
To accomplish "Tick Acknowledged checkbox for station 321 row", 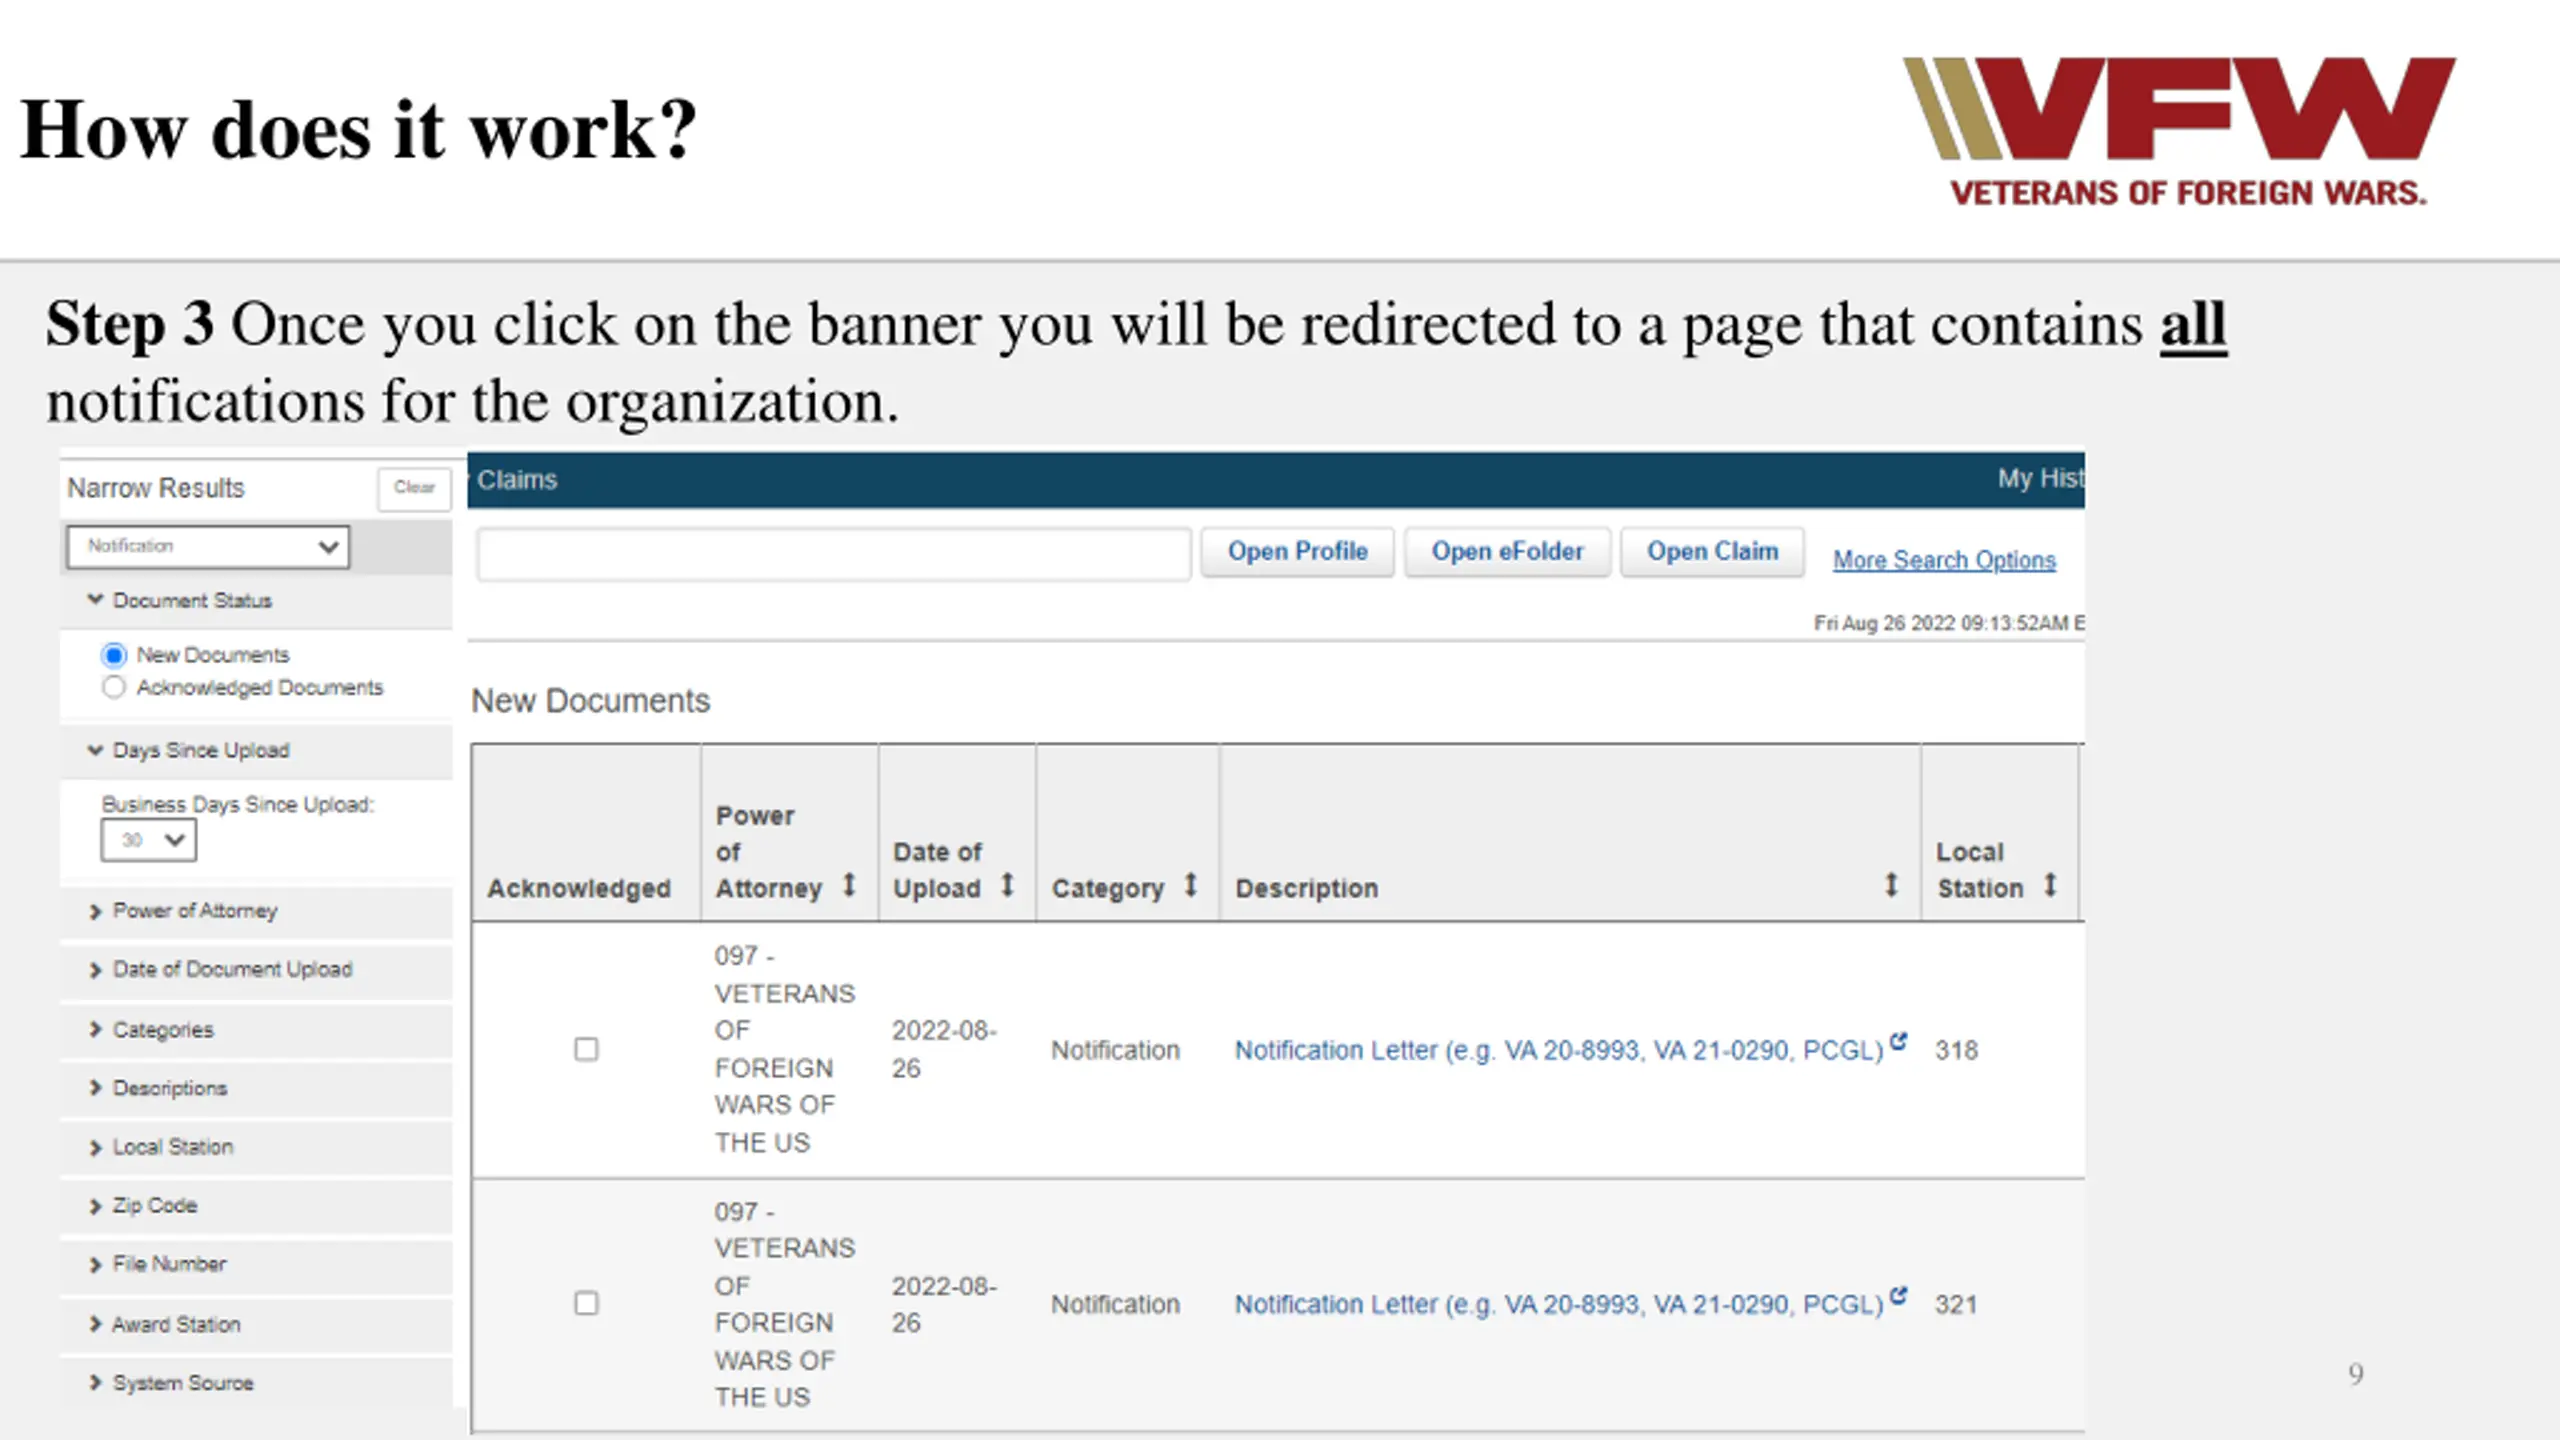I will 586,1303.
